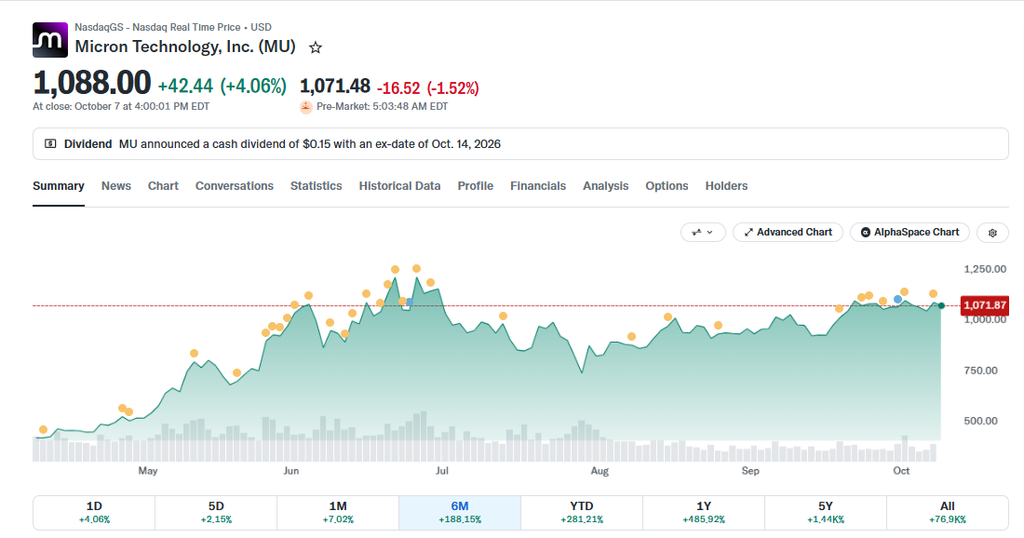Switch to the News tab
Image resolution: width=1024 pixels, height=538 pixels.
(x=116, y=186)
